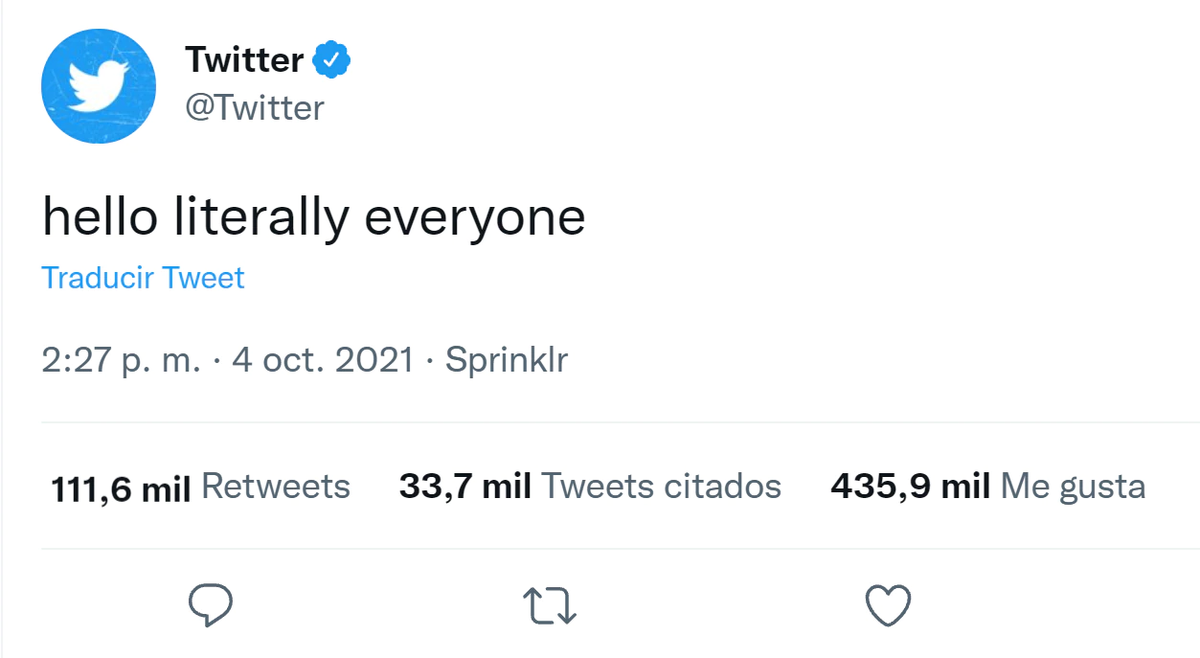
Task: Click the 435,9 mil likes count
Action: (x=910, y=487)
